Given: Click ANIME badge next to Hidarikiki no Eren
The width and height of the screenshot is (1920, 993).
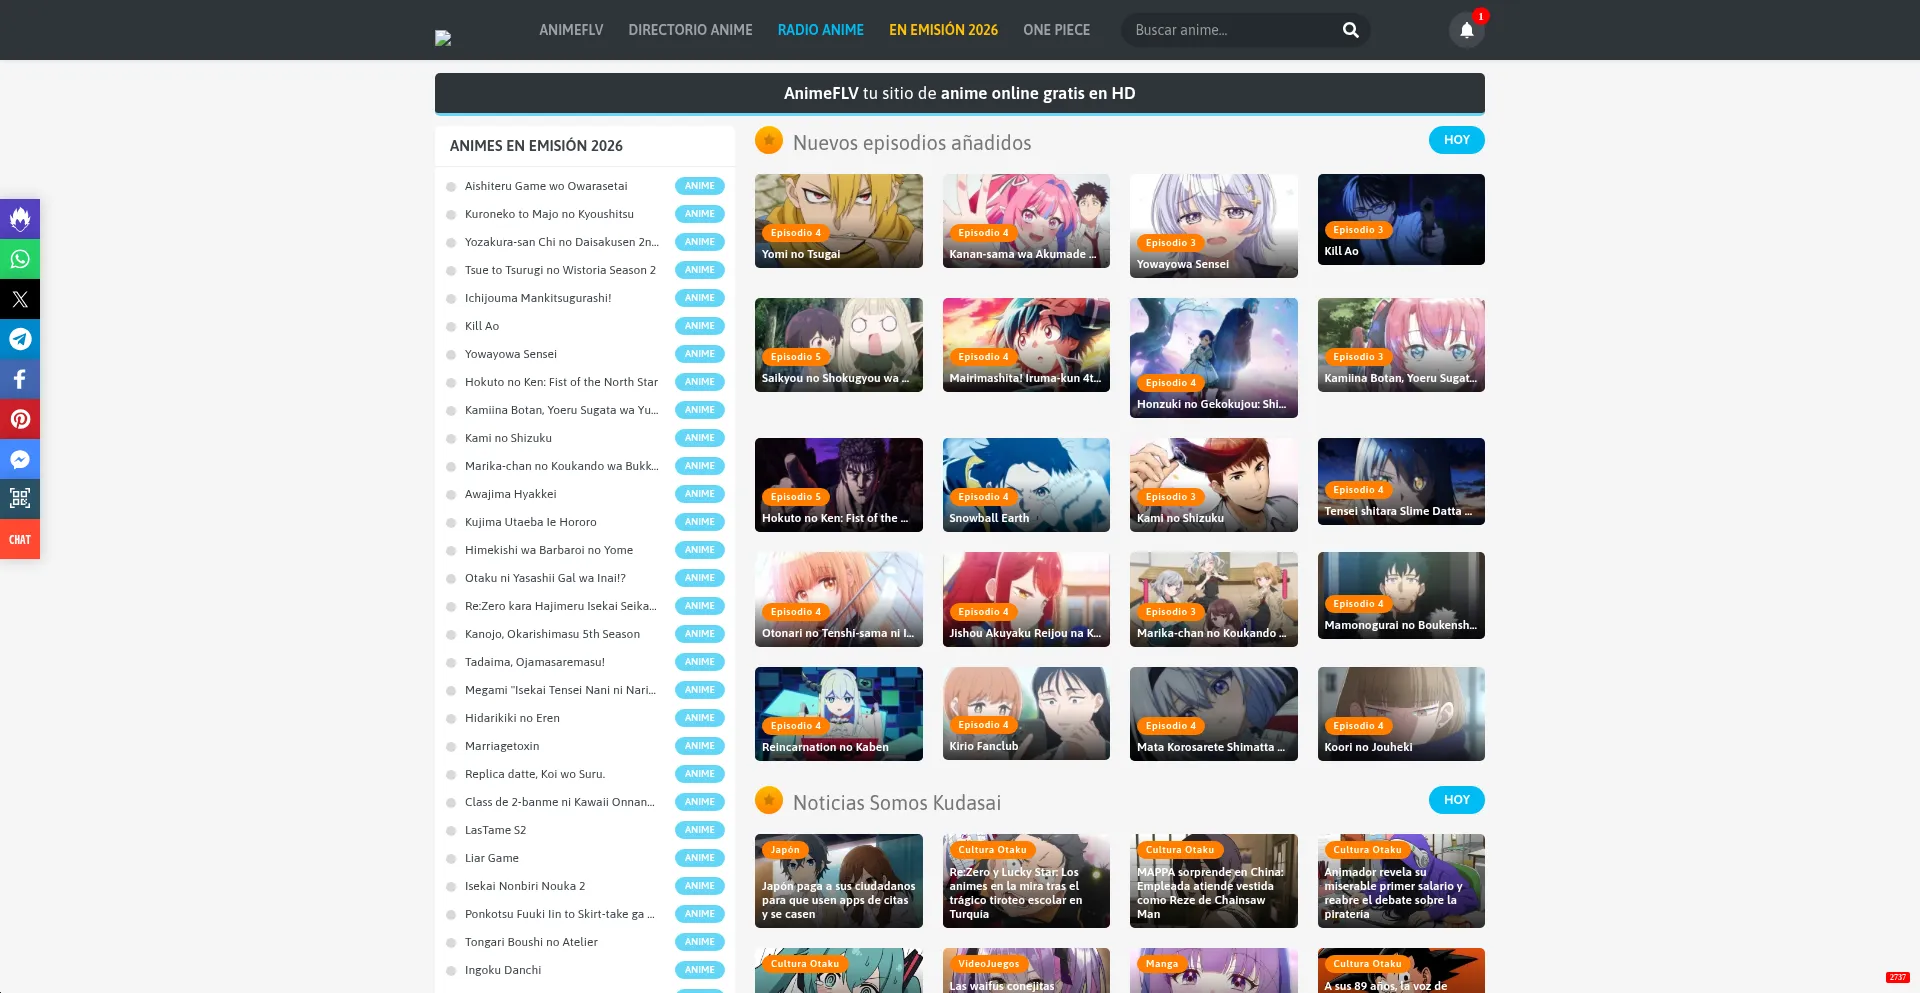Looking at the screenshot, I should [x=700, y=718].
